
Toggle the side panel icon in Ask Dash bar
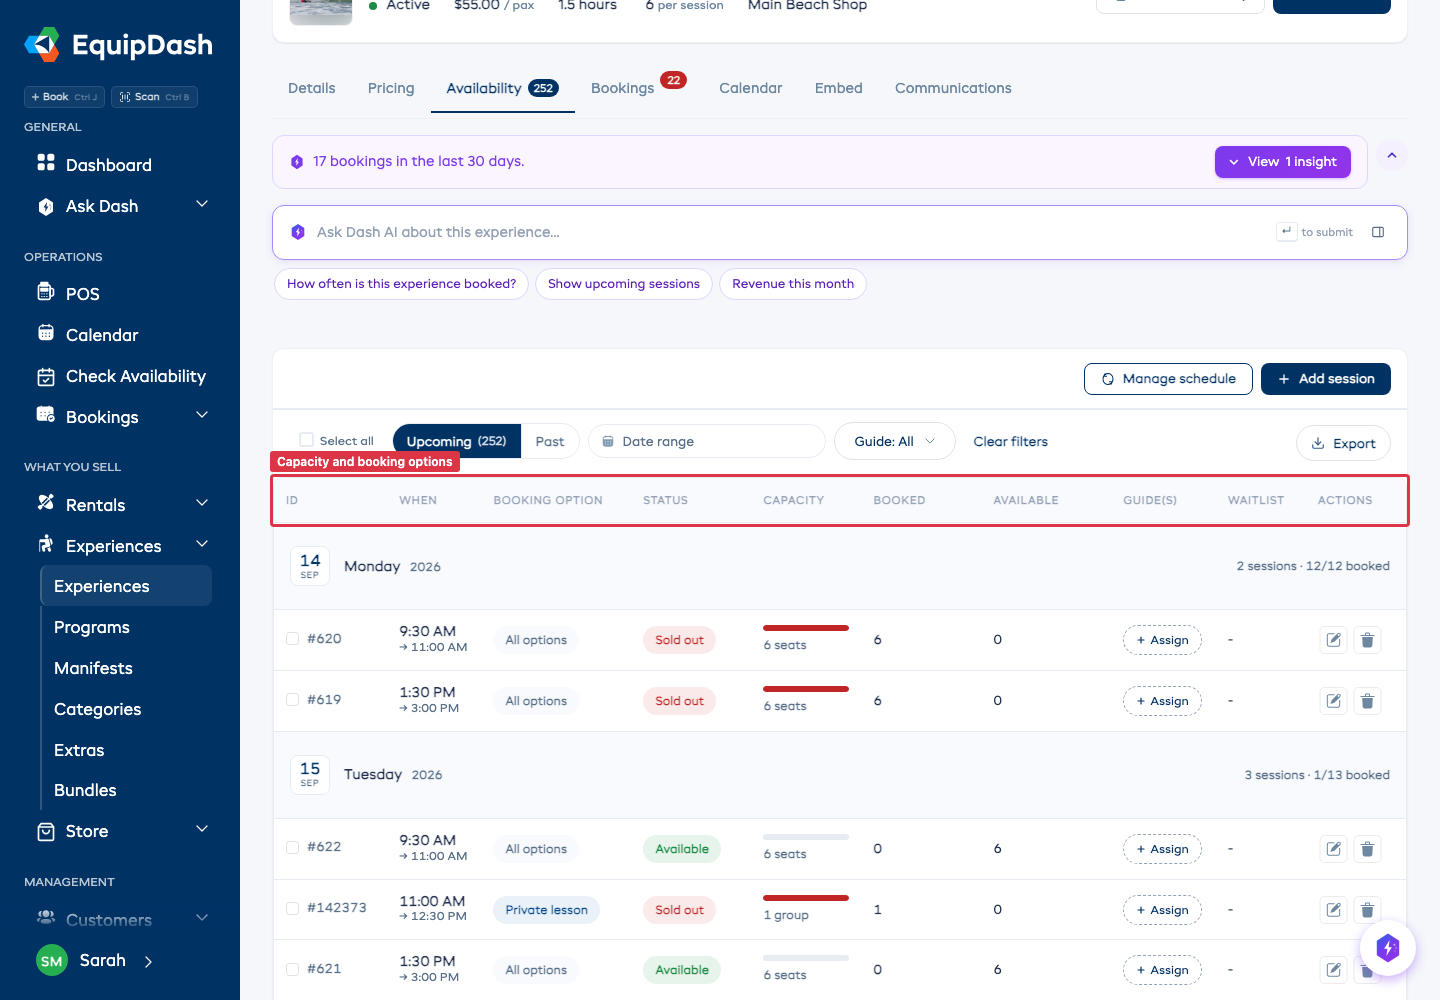(1378, 232)
